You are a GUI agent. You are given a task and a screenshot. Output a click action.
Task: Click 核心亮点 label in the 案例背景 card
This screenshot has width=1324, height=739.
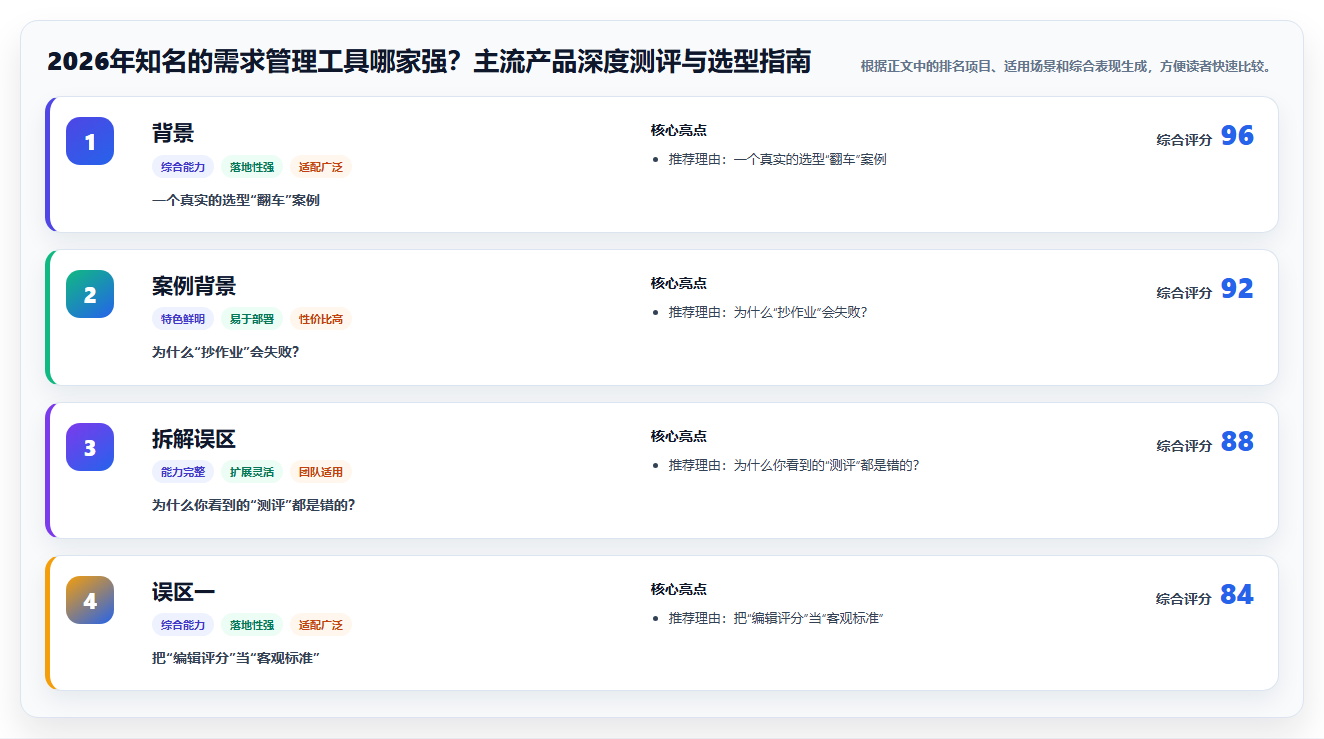pyautogui.click(x=679, y=283)
